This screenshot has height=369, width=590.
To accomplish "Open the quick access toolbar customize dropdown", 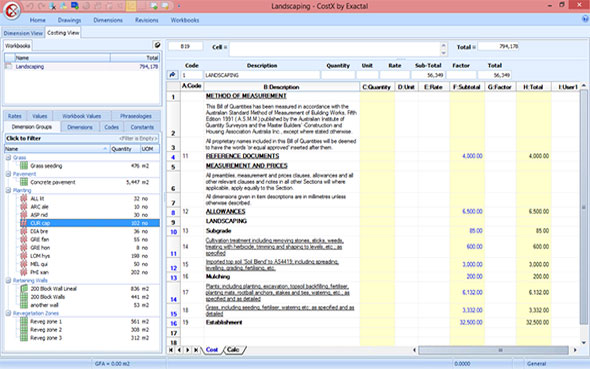I will pyautogui.click(x=179, y=6).
